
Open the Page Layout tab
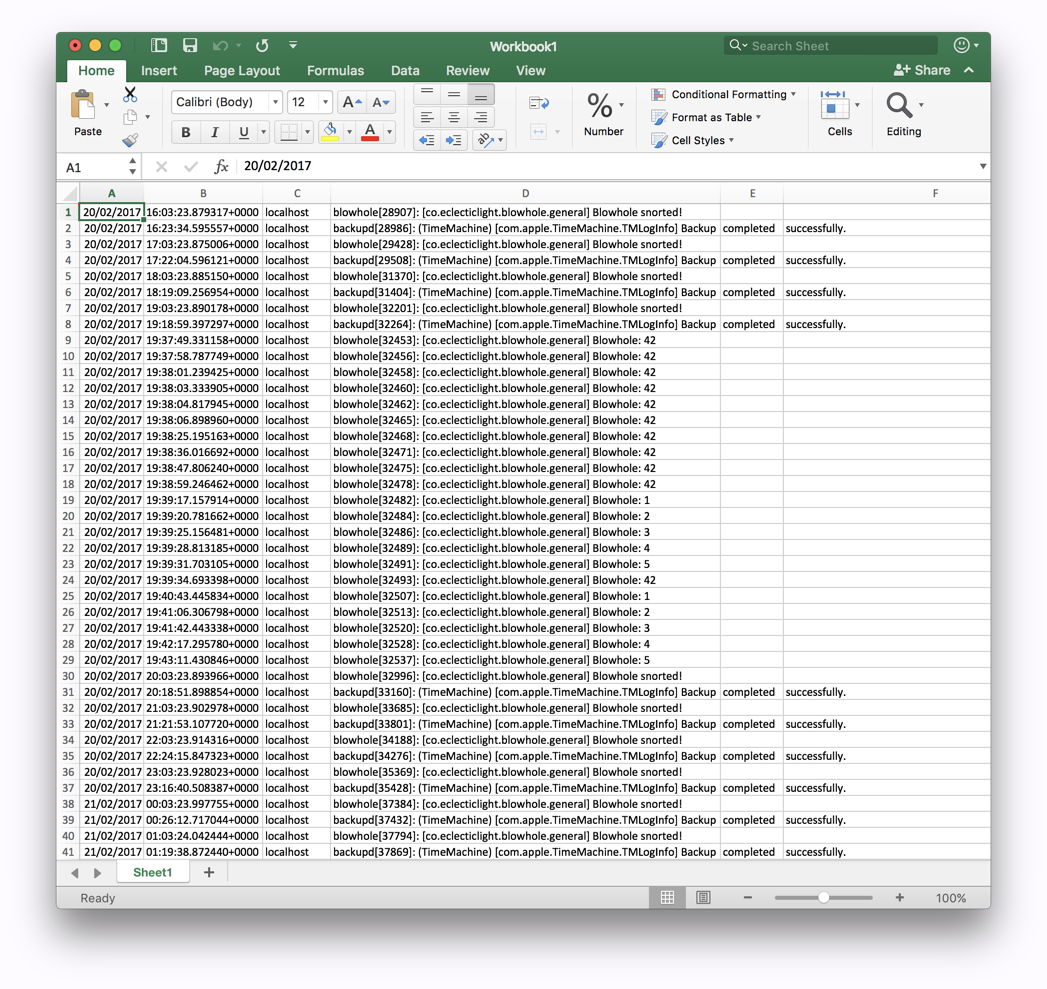242,71
